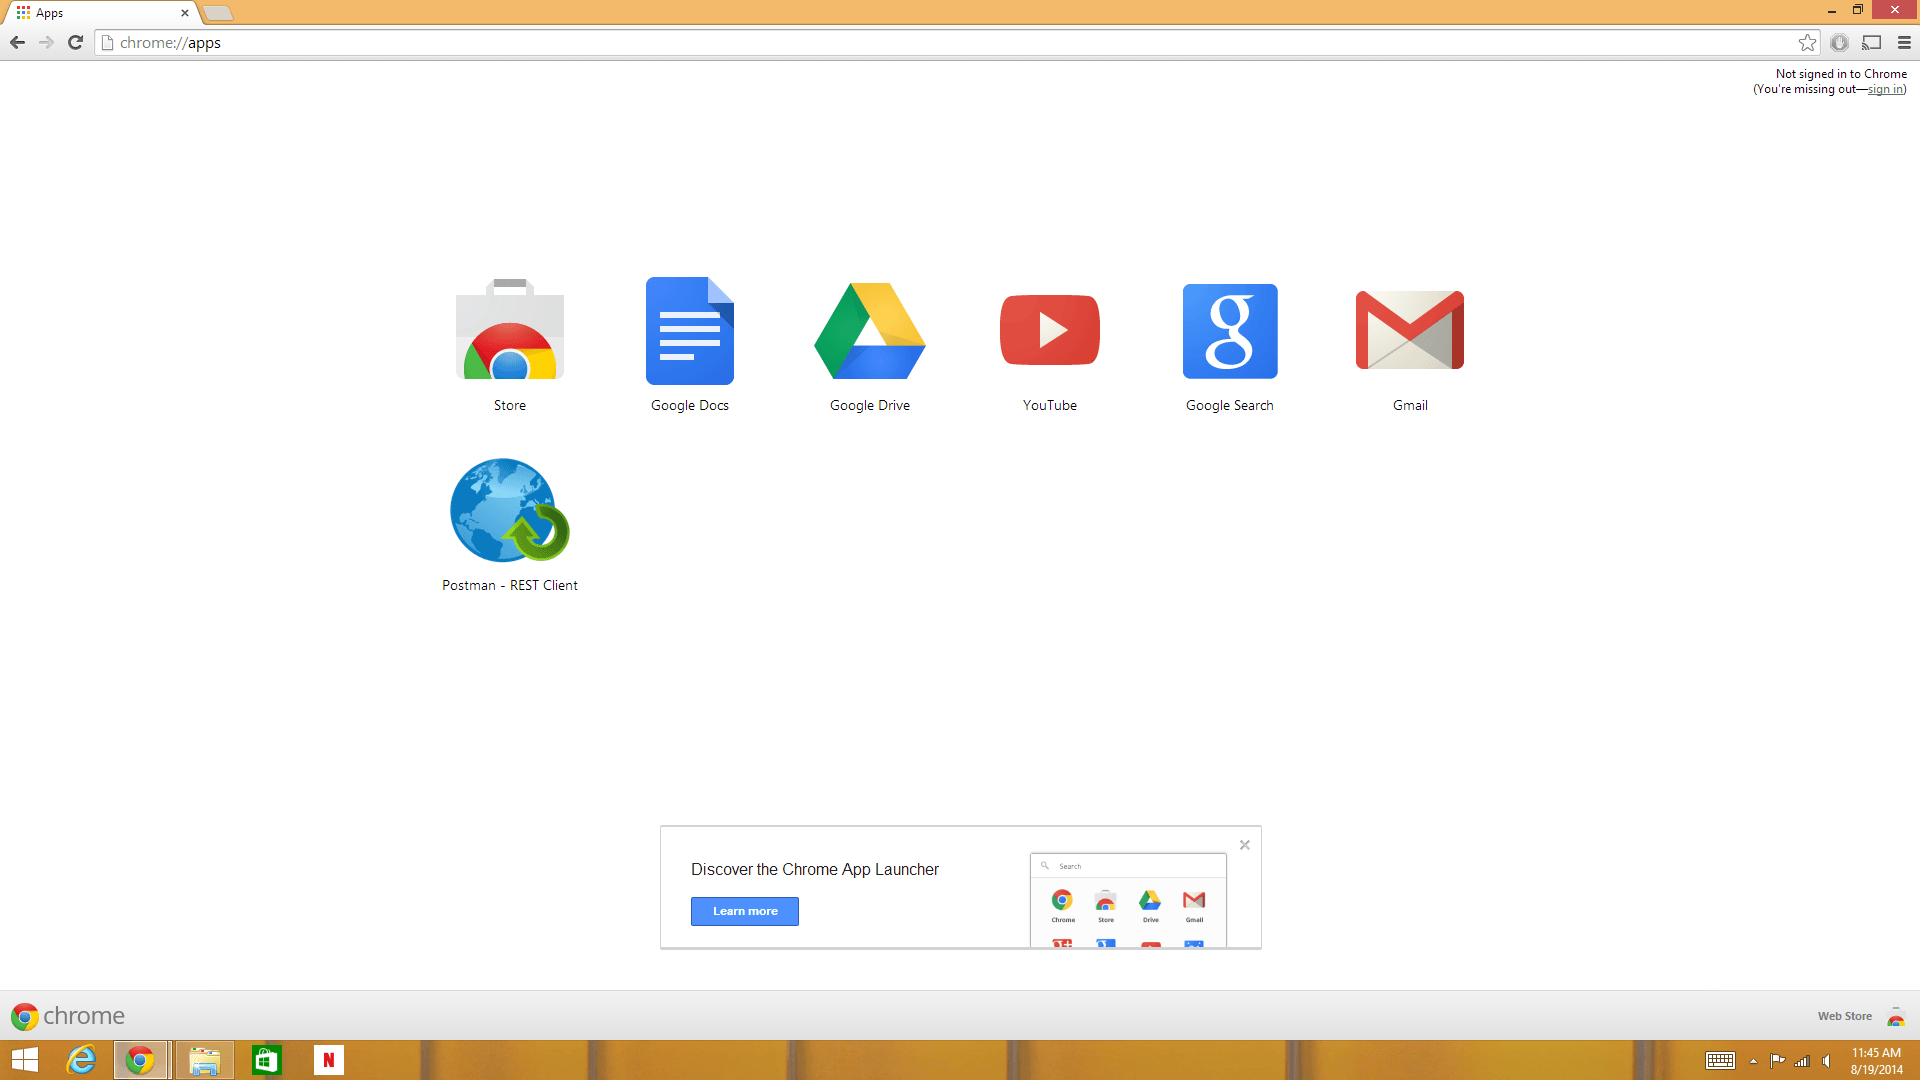Dismiss the App Launcher promo

[1245, 845]
